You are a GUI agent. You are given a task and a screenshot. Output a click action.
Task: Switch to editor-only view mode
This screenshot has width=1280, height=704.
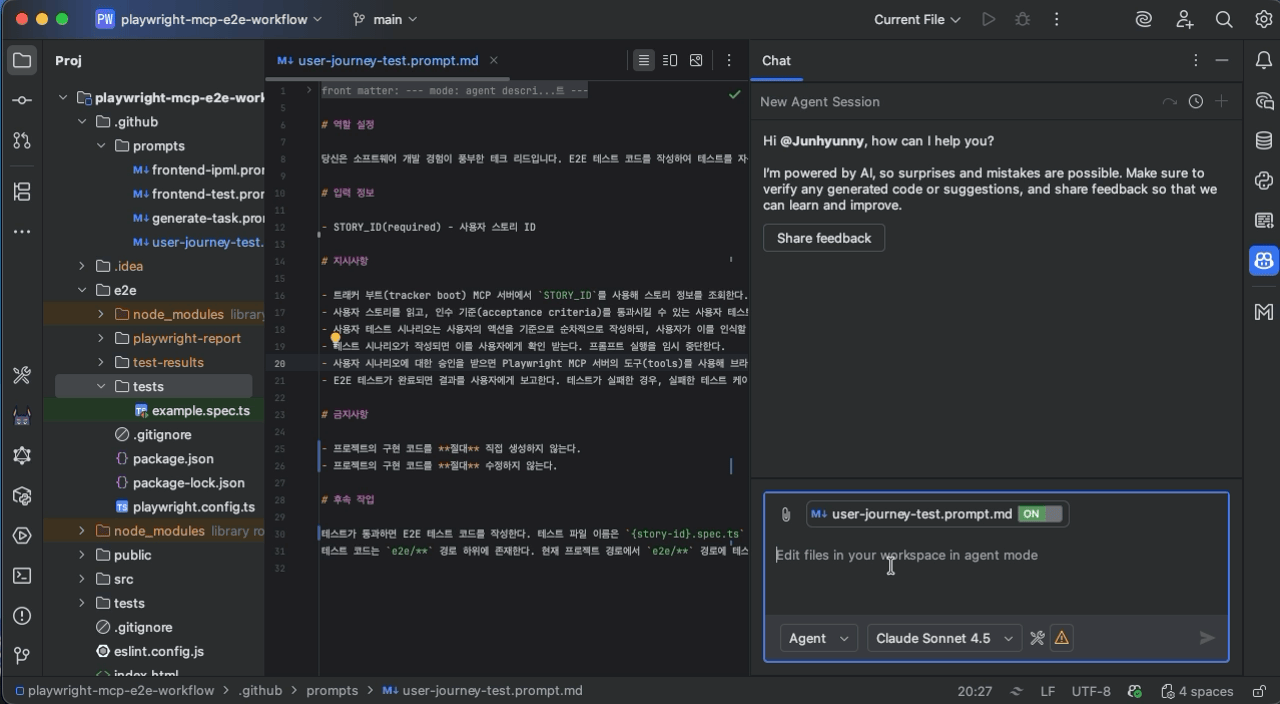pos(644,61)
